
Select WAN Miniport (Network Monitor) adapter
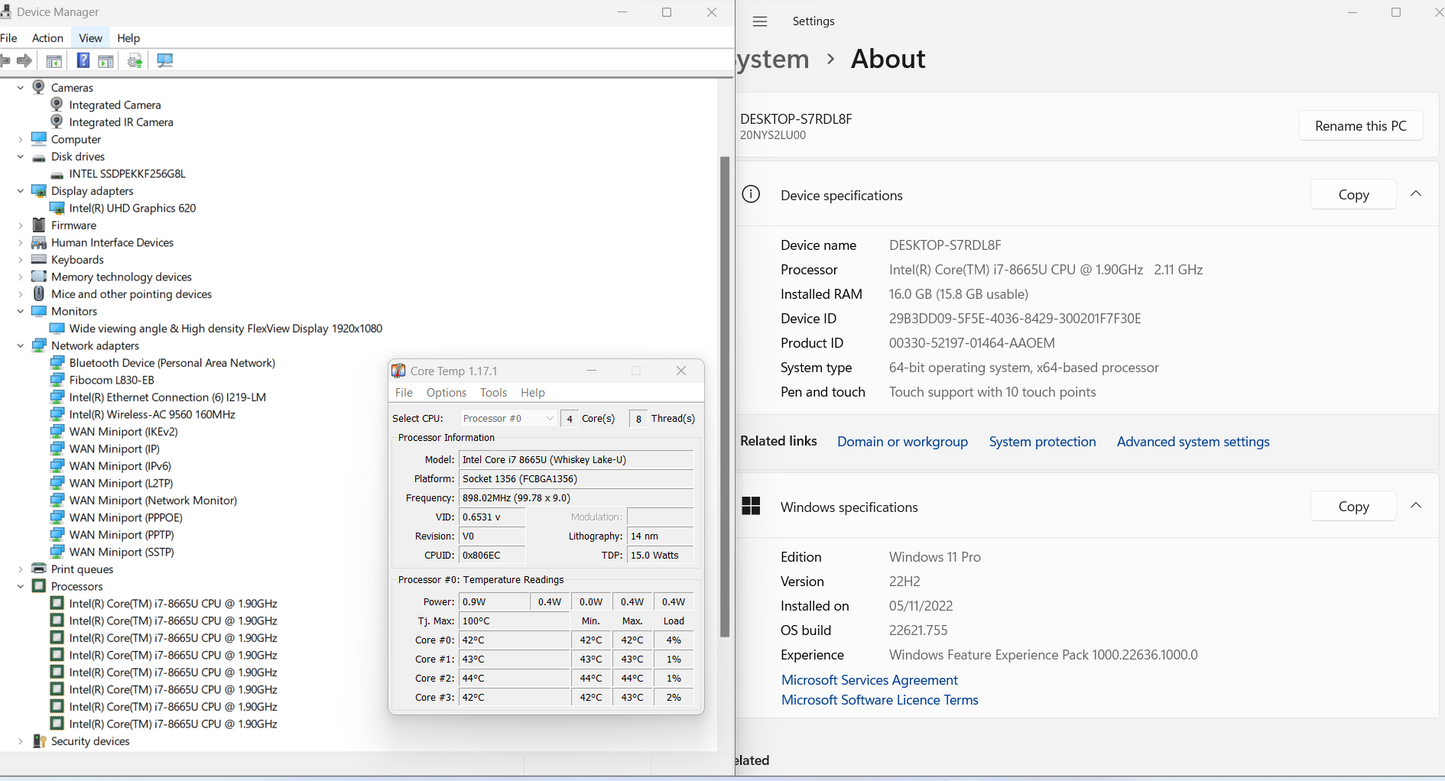tap(153, 500)
